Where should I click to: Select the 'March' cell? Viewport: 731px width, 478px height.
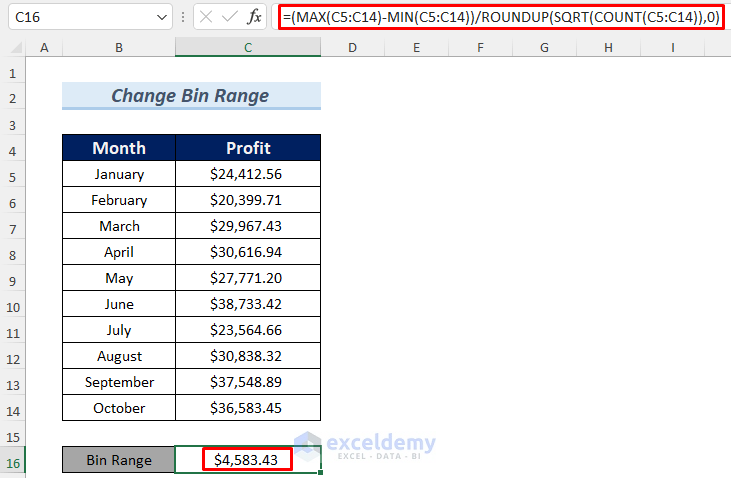click(119, 226)
